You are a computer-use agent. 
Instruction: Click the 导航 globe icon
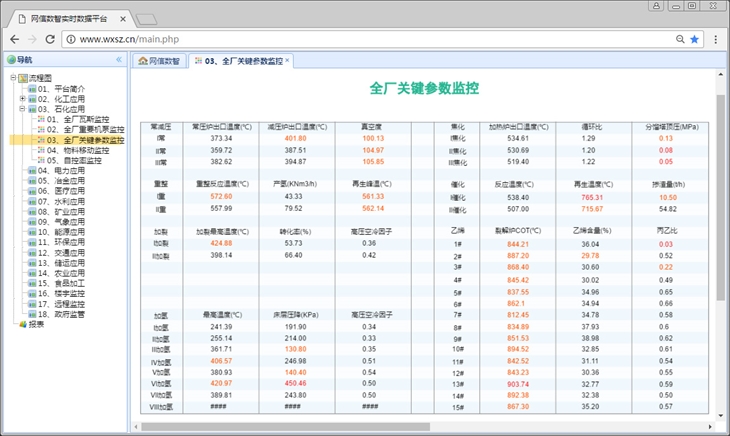coord(11,60)
